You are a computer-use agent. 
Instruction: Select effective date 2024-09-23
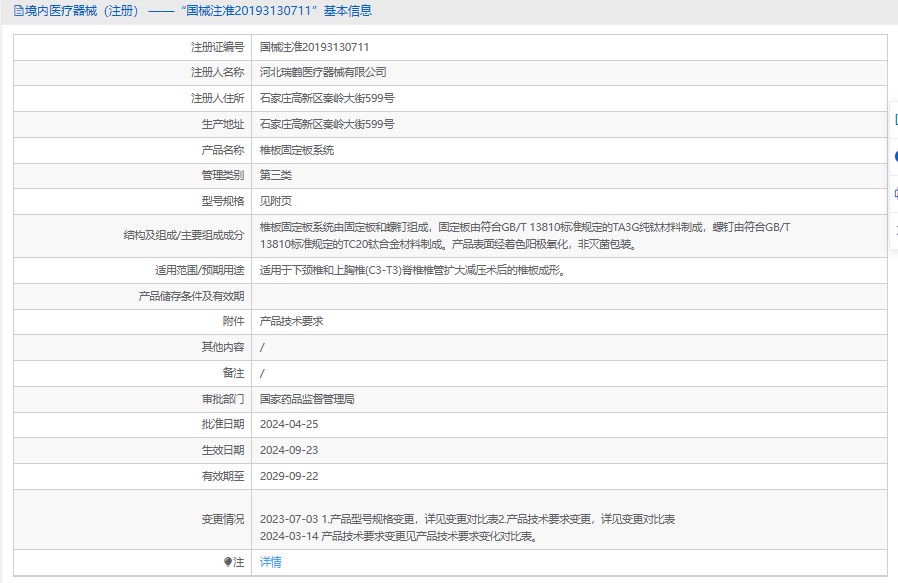[289, 450]
